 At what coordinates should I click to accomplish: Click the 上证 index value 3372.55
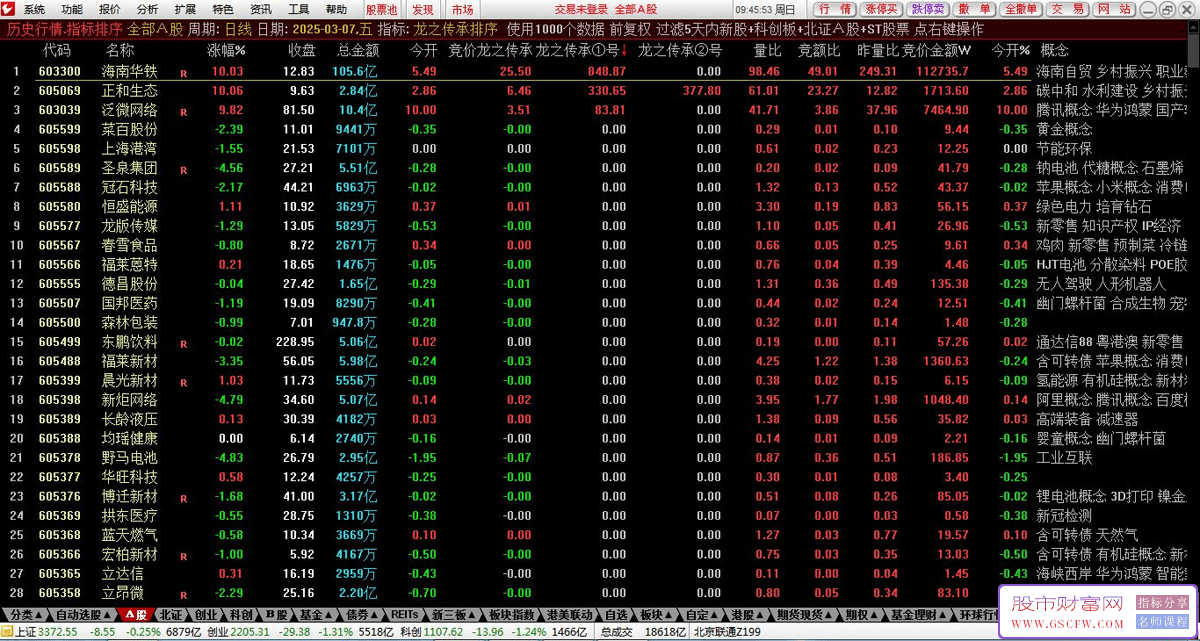click(x=60, y=632)
